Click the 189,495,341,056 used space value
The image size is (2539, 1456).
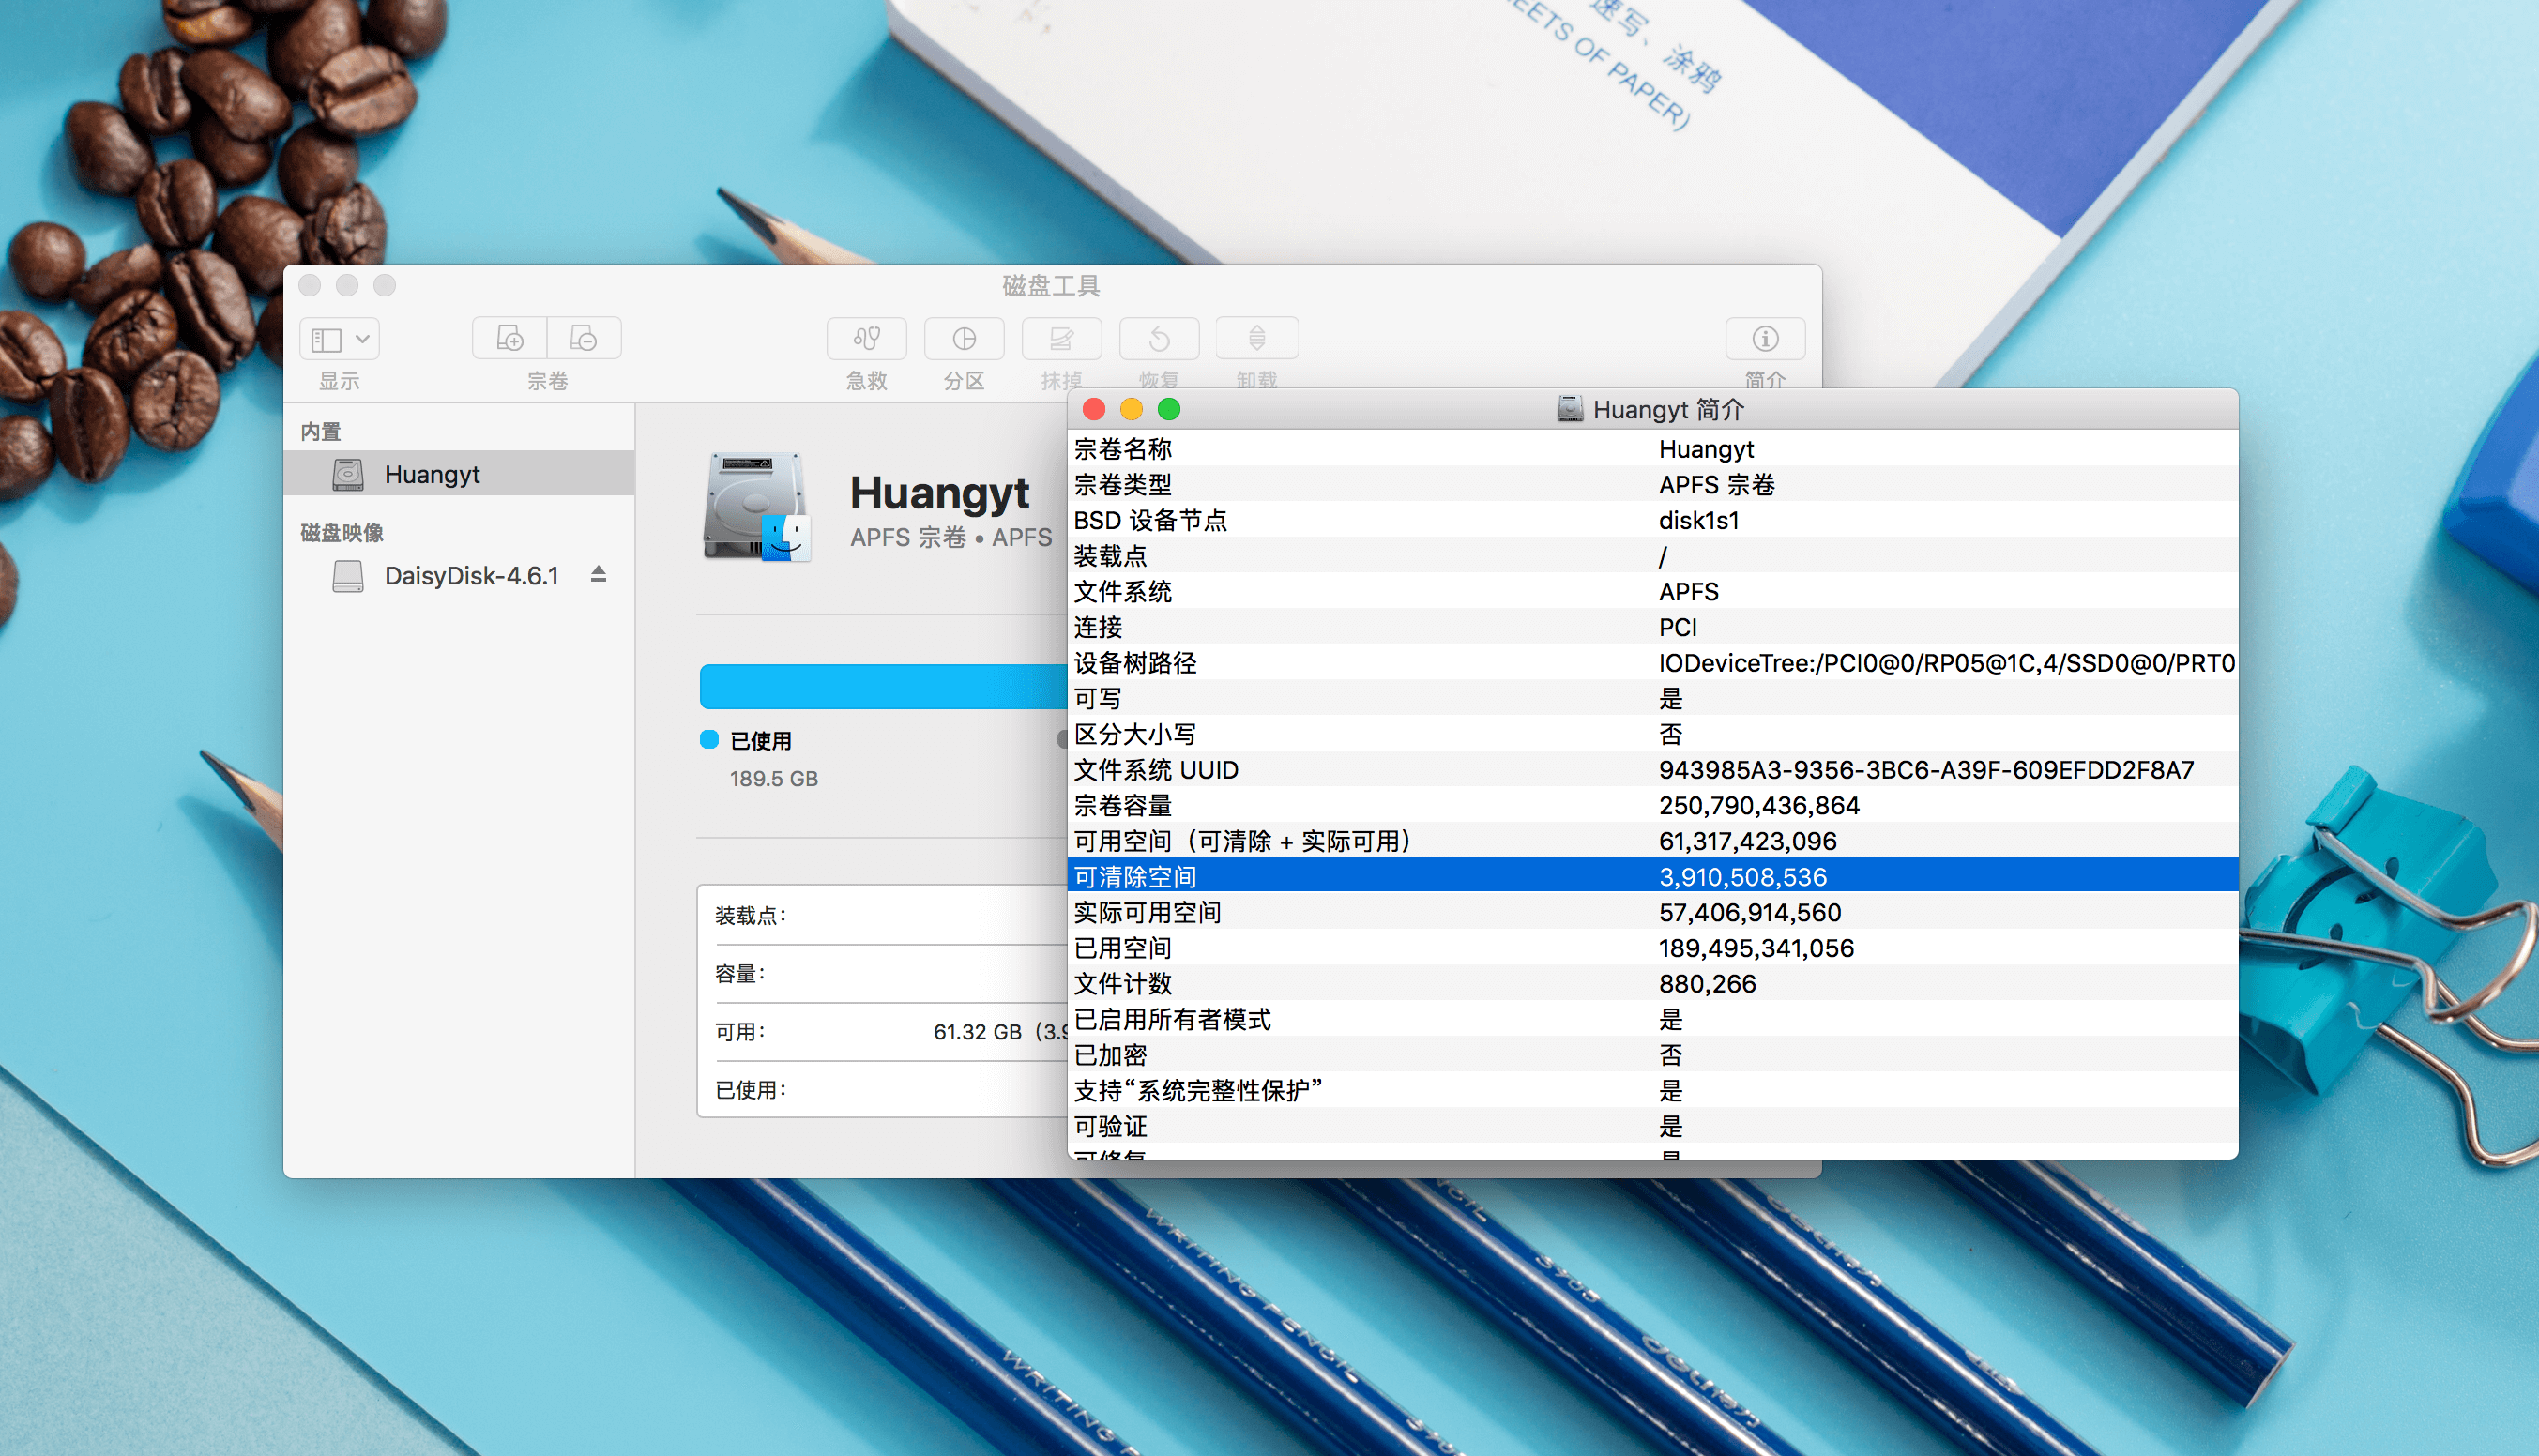point(1756,949)
